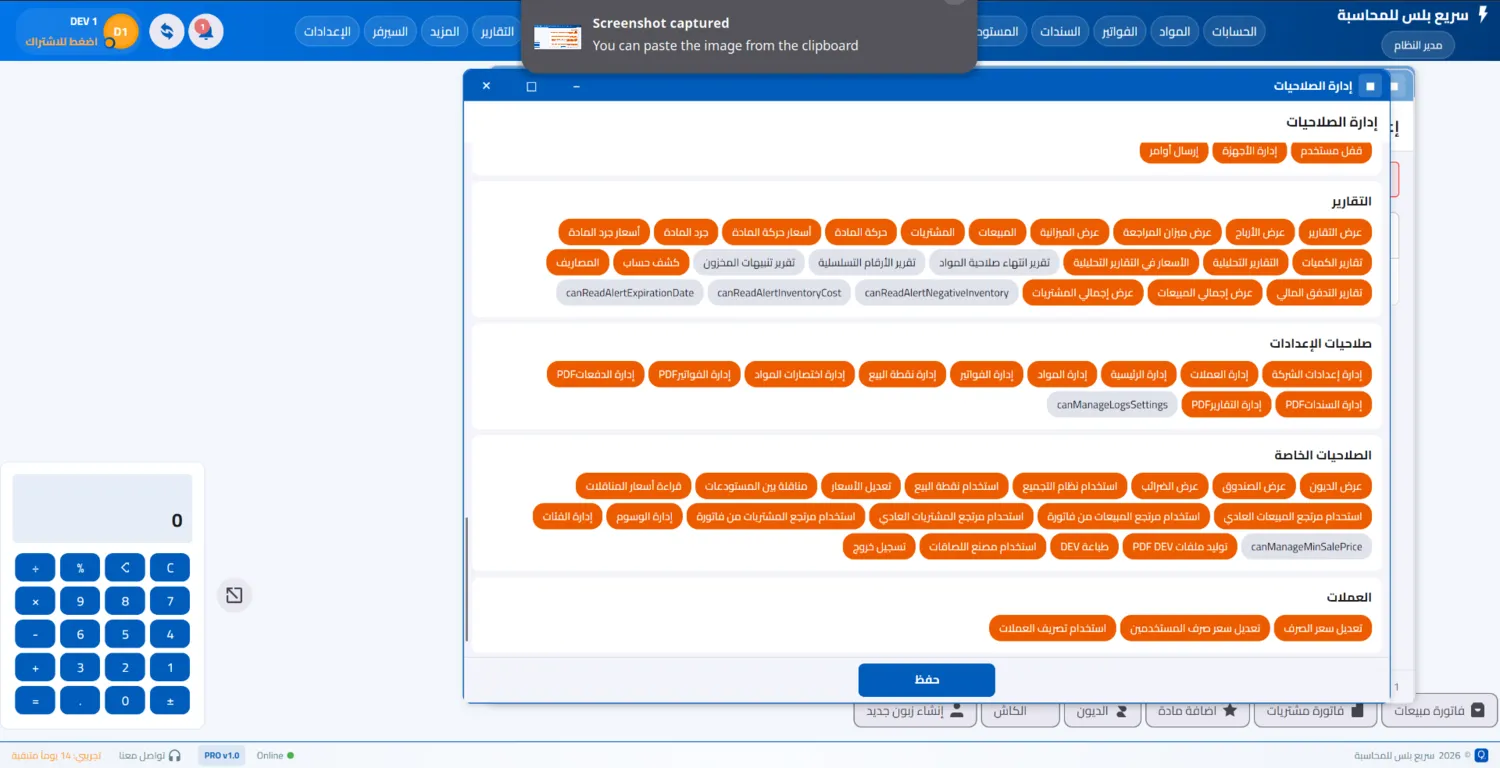The height and width of the screenshot is (768, 1500).
Task: Click the calculator expand arrow icon
Action: (234, 596)
